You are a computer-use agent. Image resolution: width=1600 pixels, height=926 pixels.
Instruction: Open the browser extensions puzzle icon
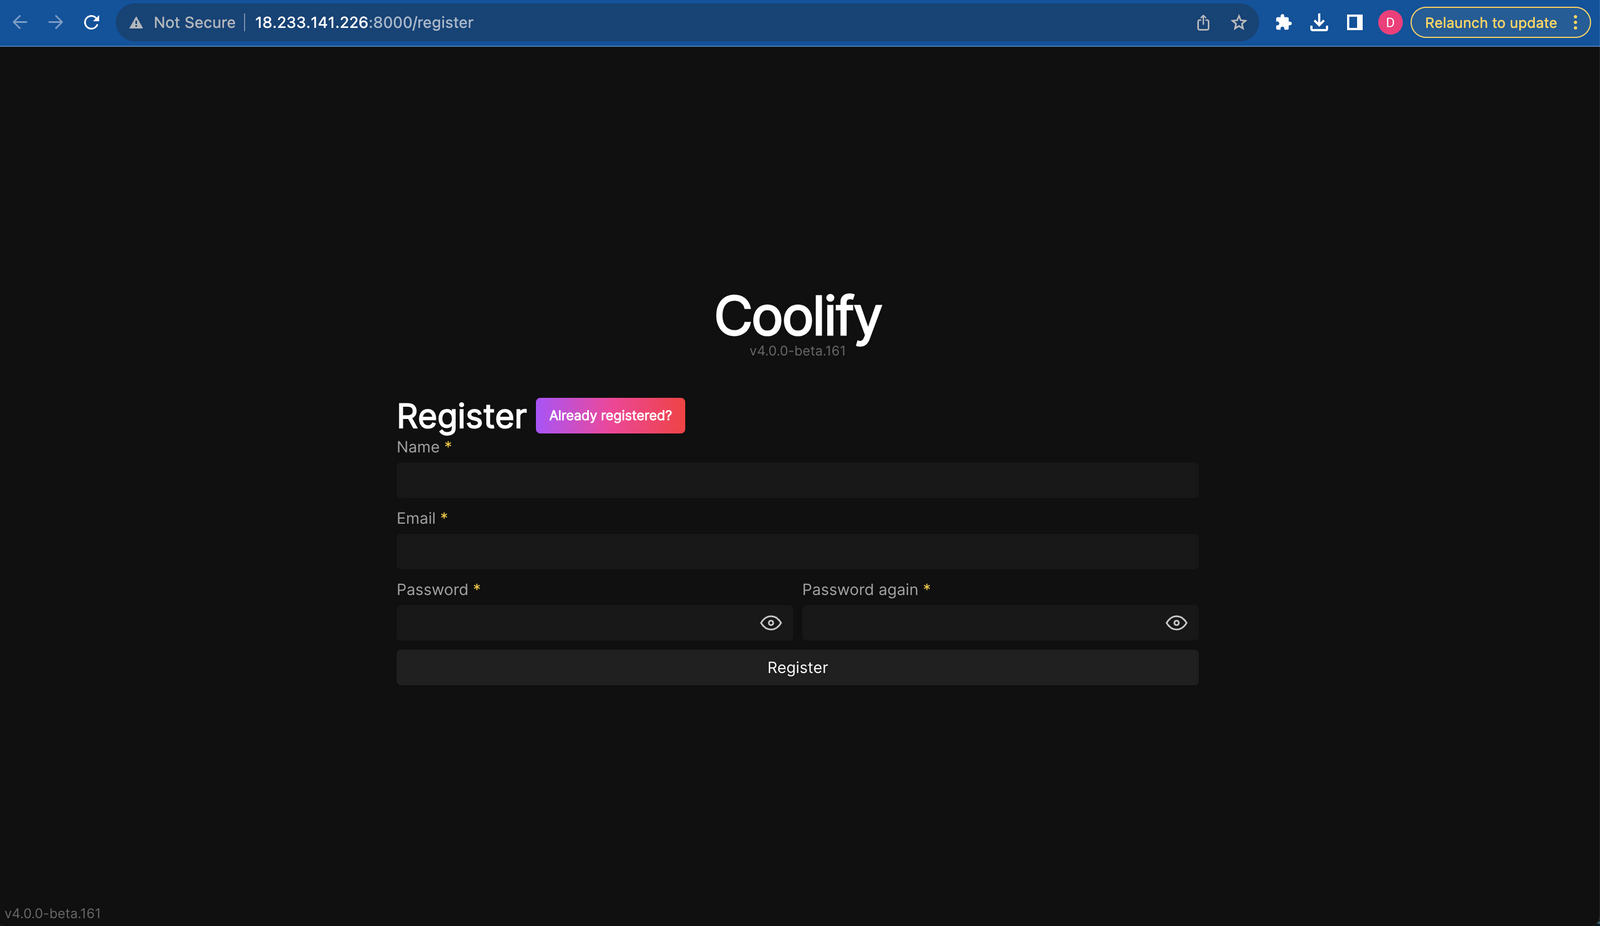click(1283, 22)
